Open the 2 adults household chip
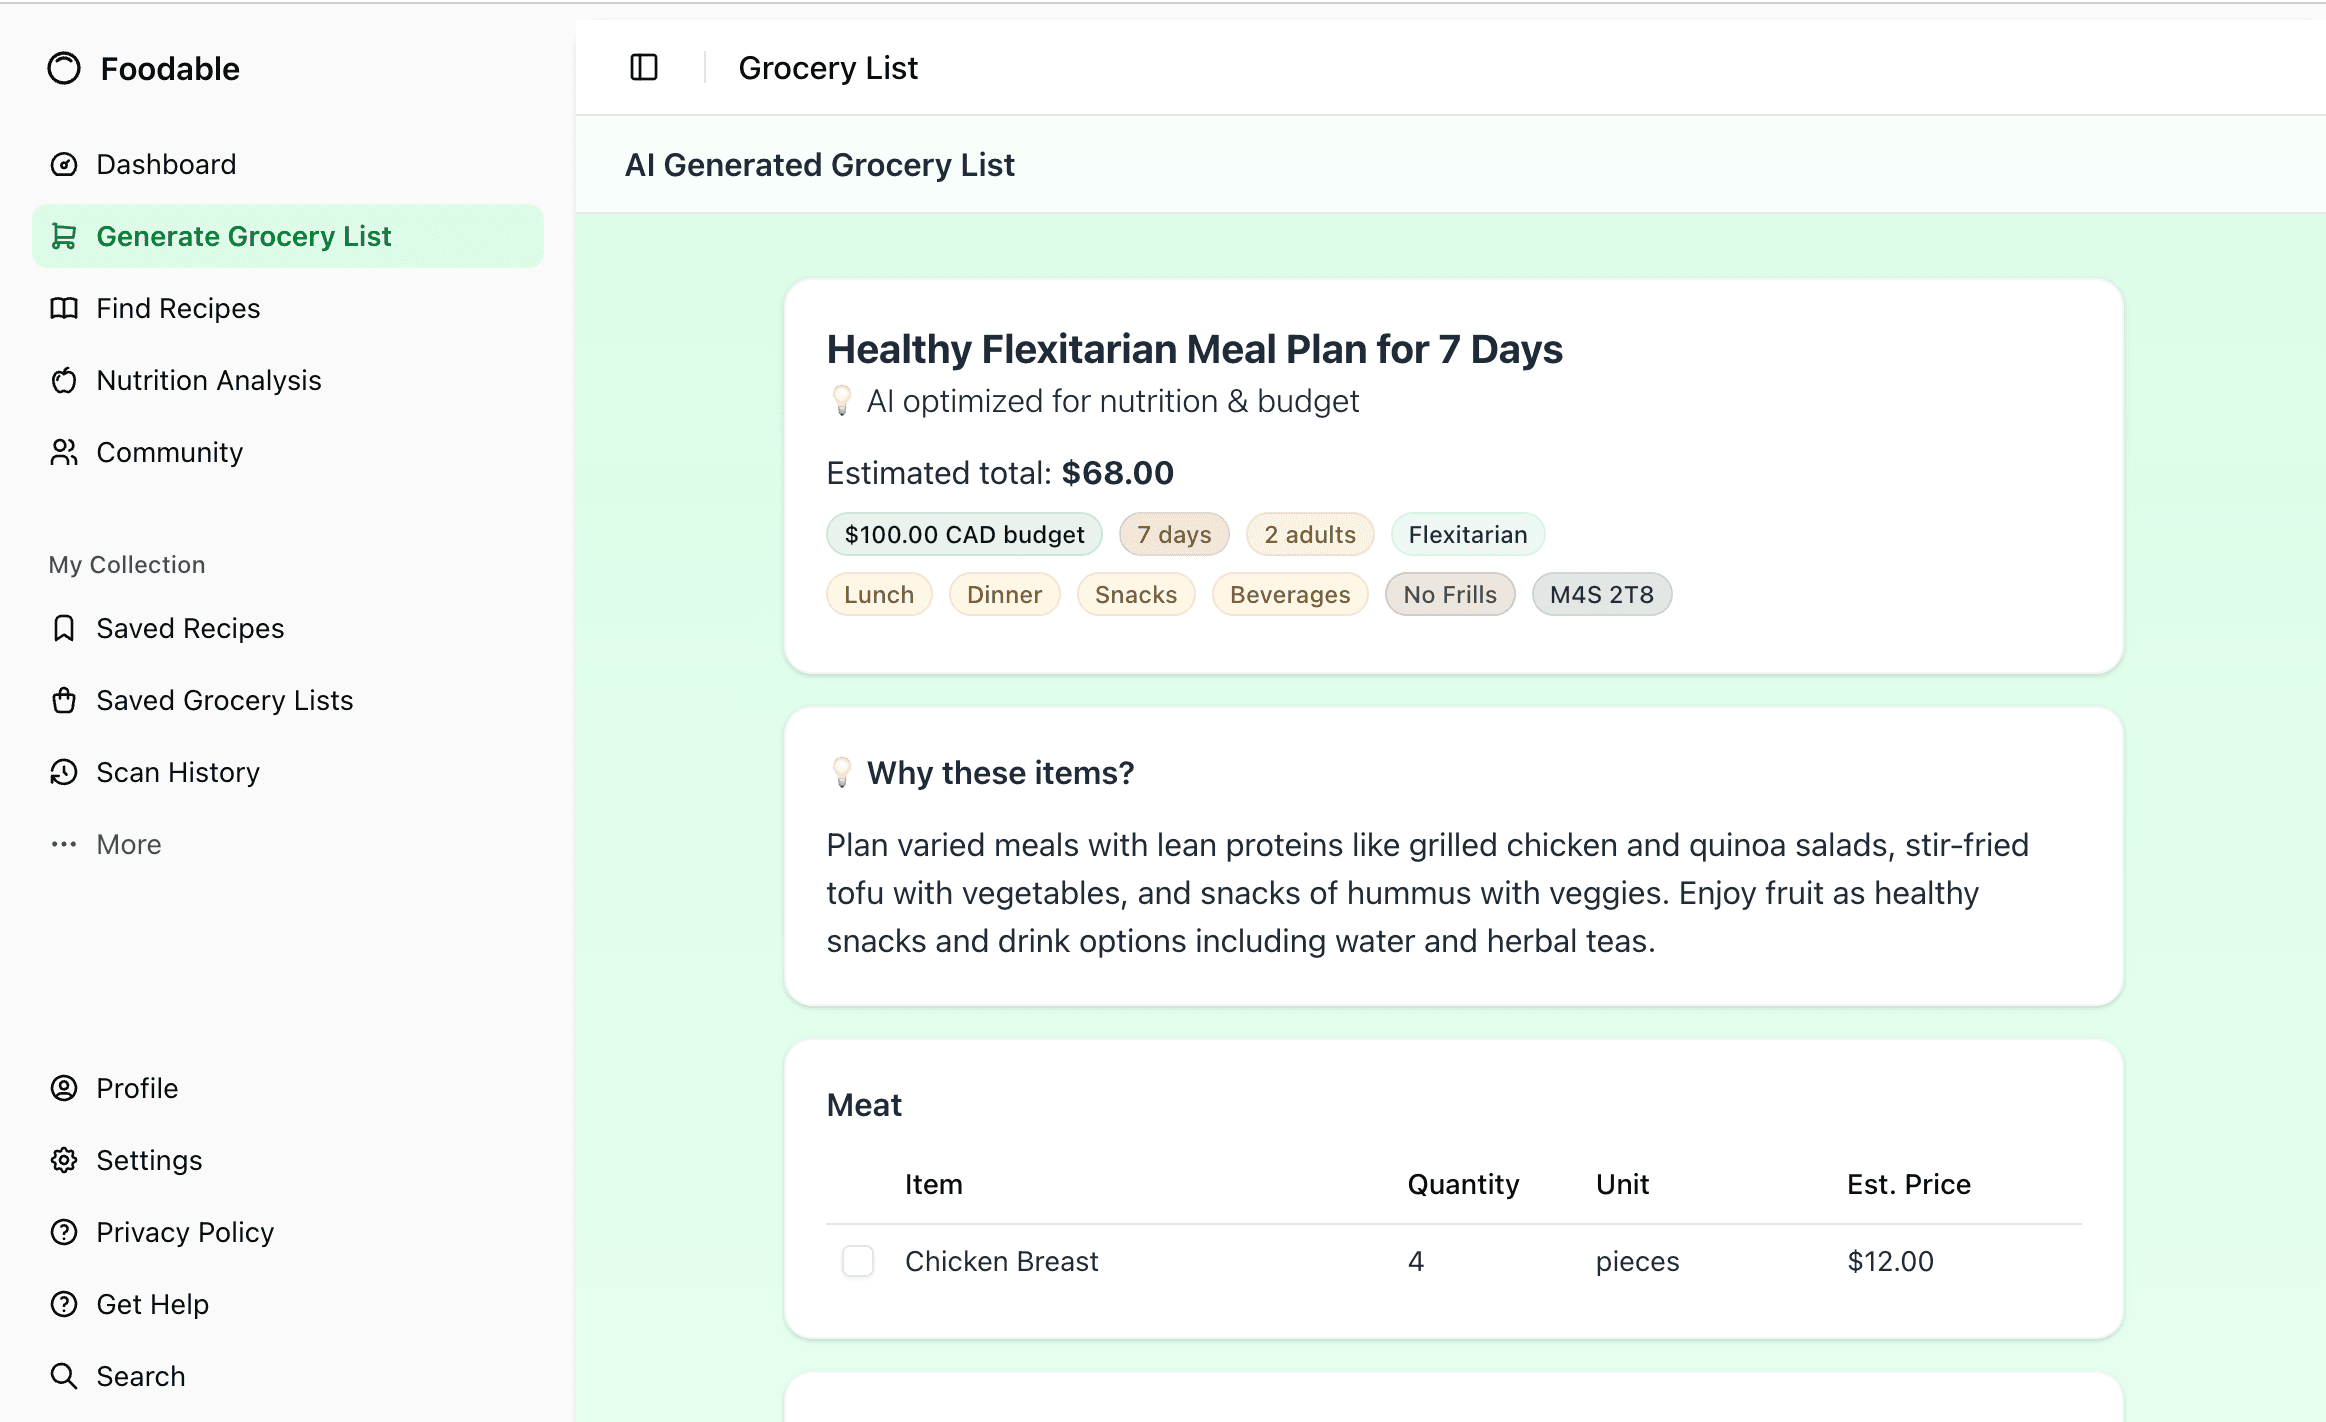The image size is (2326, 1422). pos(1310,534)
